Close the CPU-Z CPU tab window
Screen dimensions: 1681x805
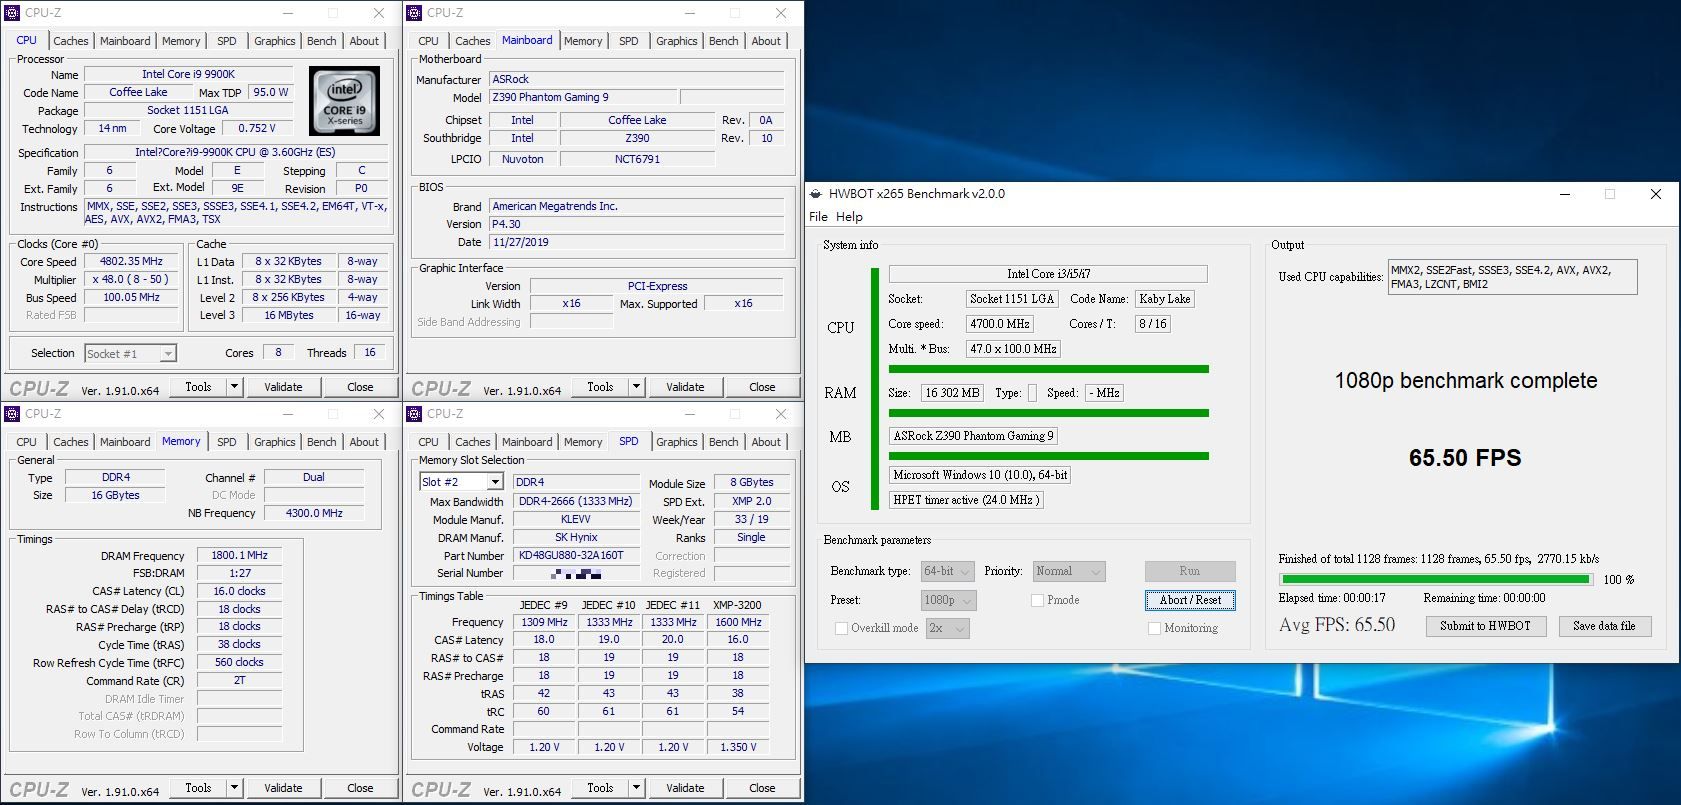[379, 13]
